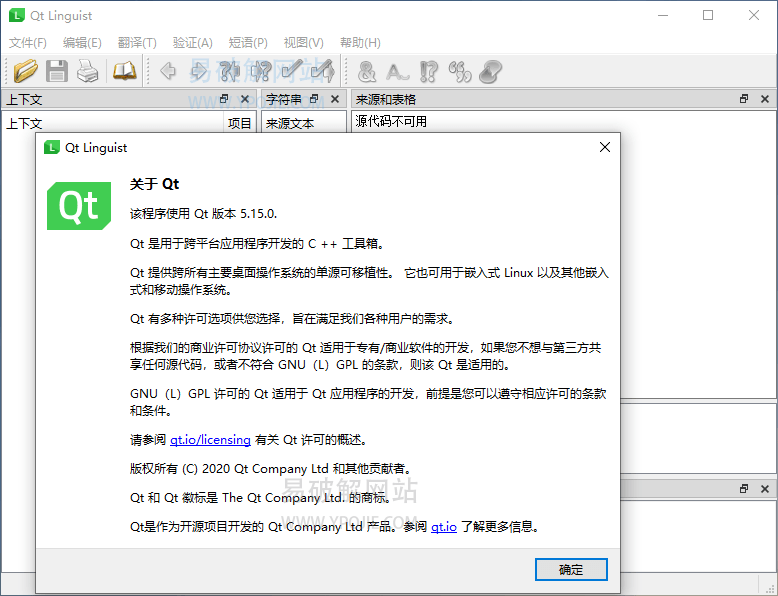Image resolution: width=778 pixels, height=596 pixels.
Task: Open the qt.io/licensing link
Action: tap(196, 439)
